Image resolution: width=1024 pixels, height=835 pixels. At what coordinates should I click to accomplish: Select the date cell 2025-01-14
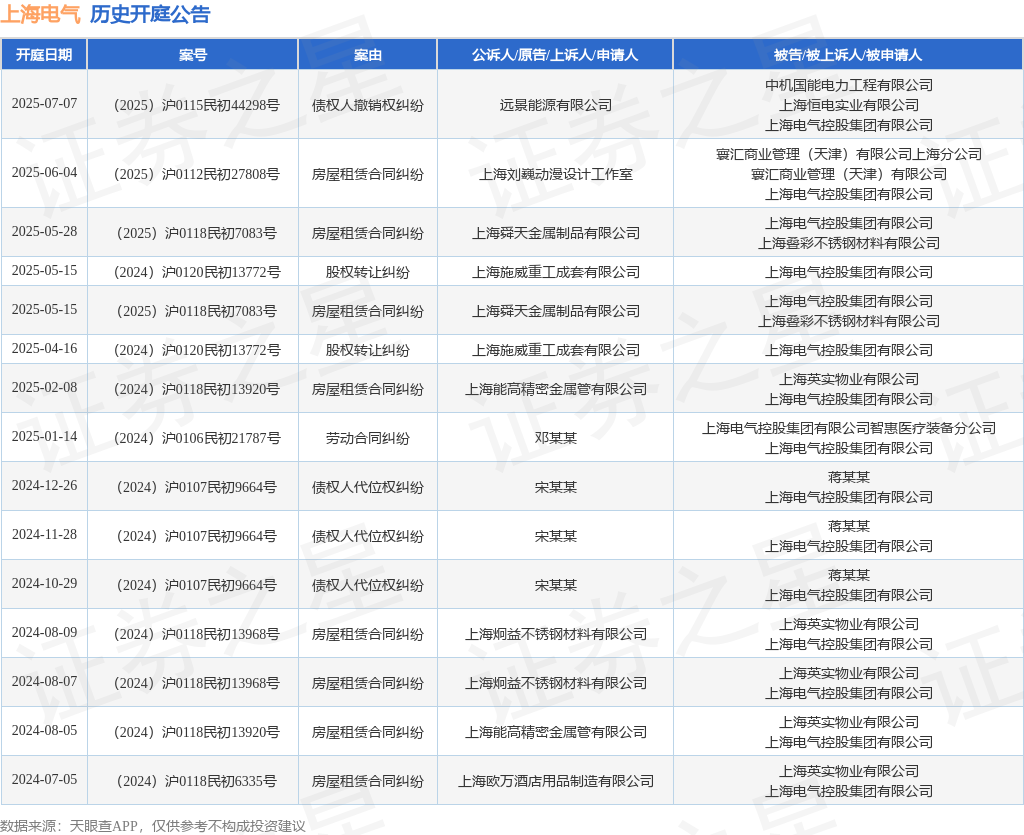(44, 437)
